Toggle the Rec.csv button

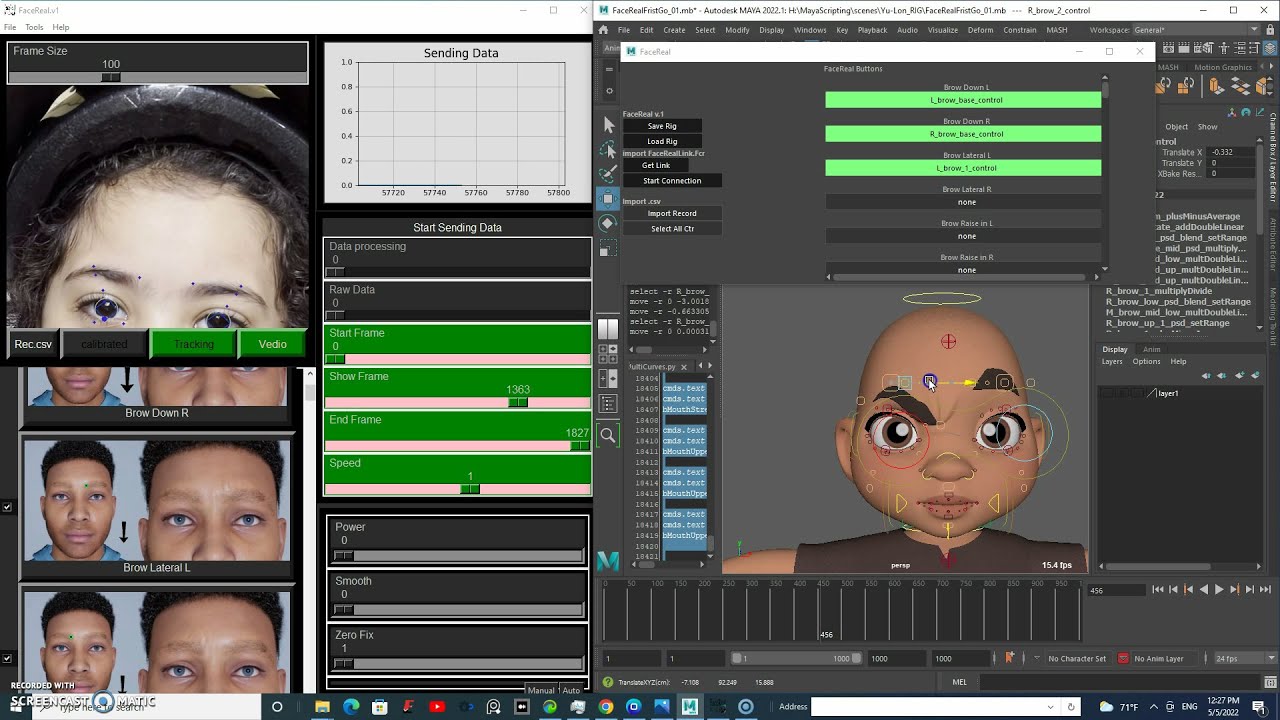click(33, 344)
